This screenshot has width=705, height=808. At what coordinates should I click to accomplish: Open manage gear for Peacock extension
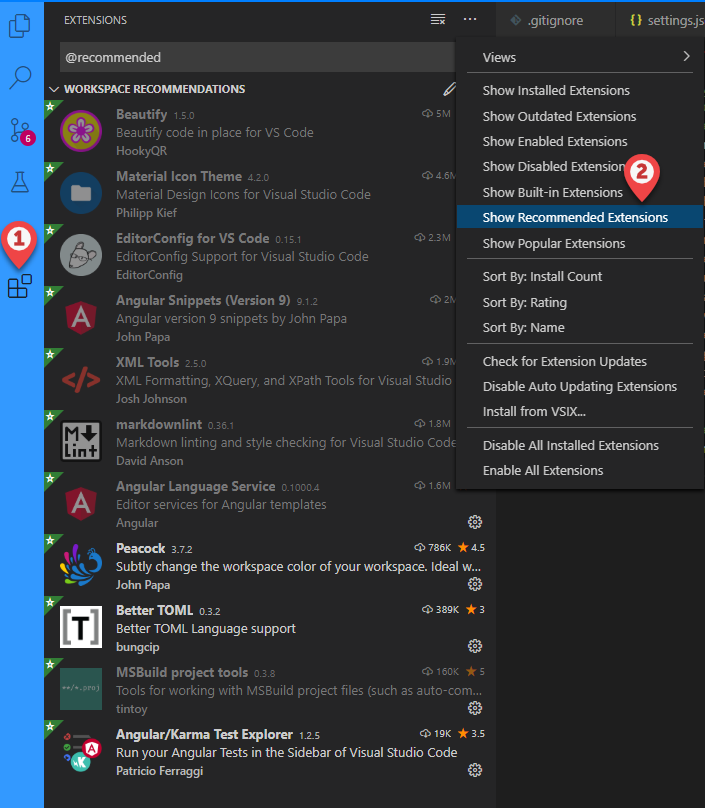pos(475,584)
